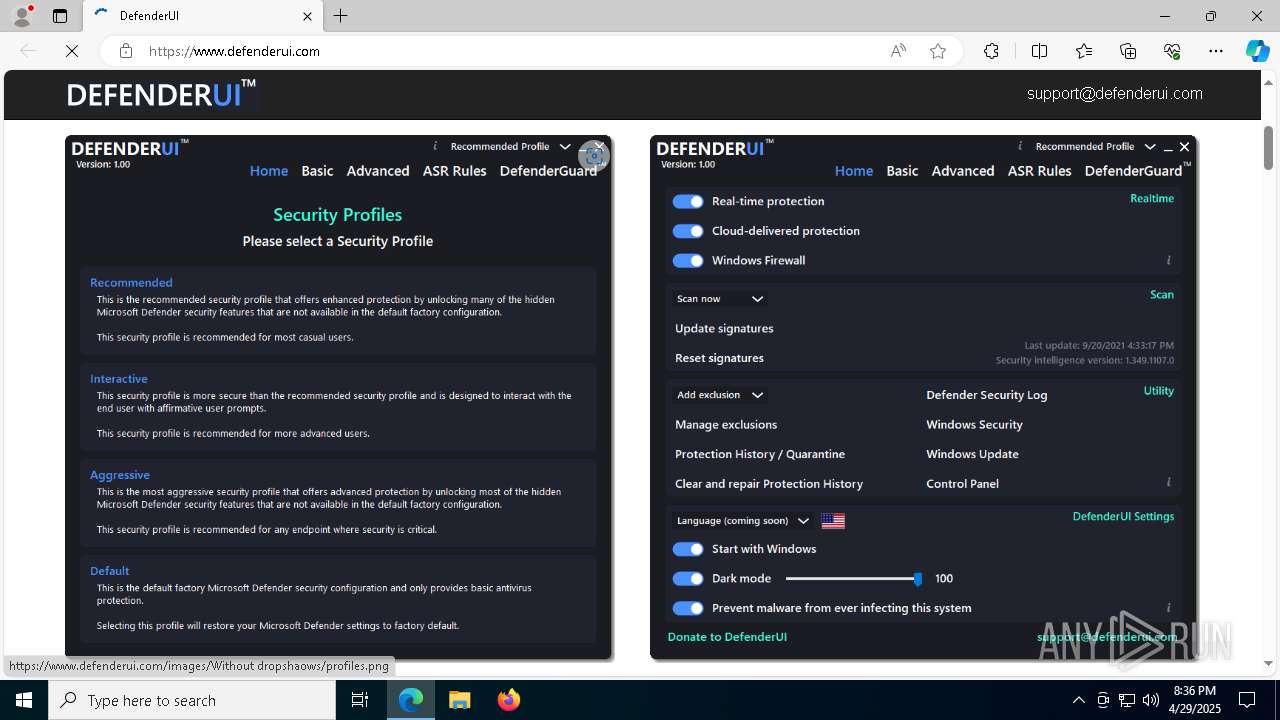Click Update signatures

pos(724,328)
